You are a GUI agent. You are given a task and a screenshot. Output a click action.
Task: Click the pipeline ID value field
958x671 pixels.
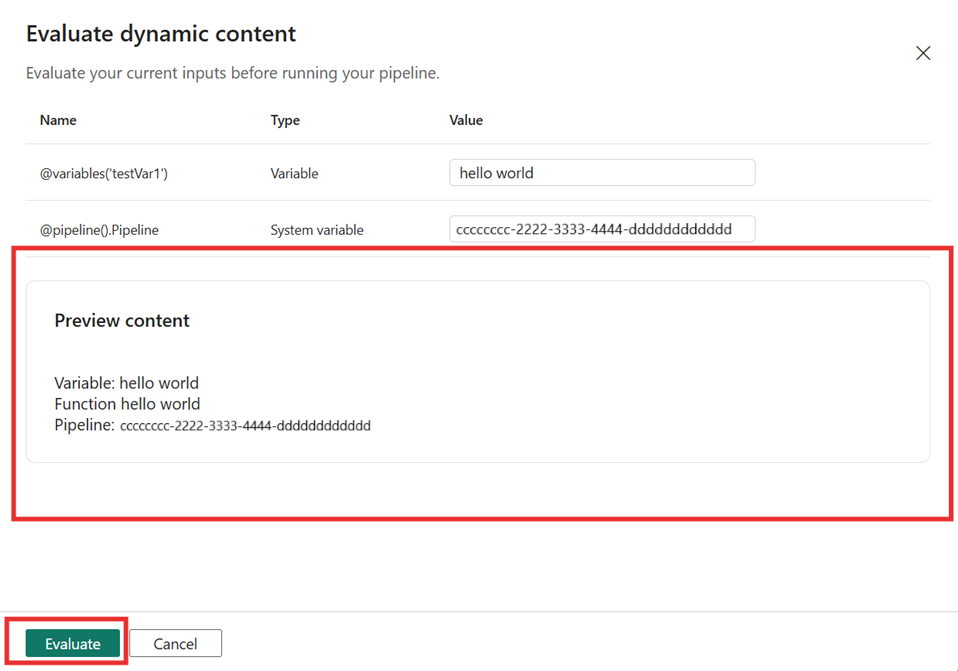pos(601,229)
